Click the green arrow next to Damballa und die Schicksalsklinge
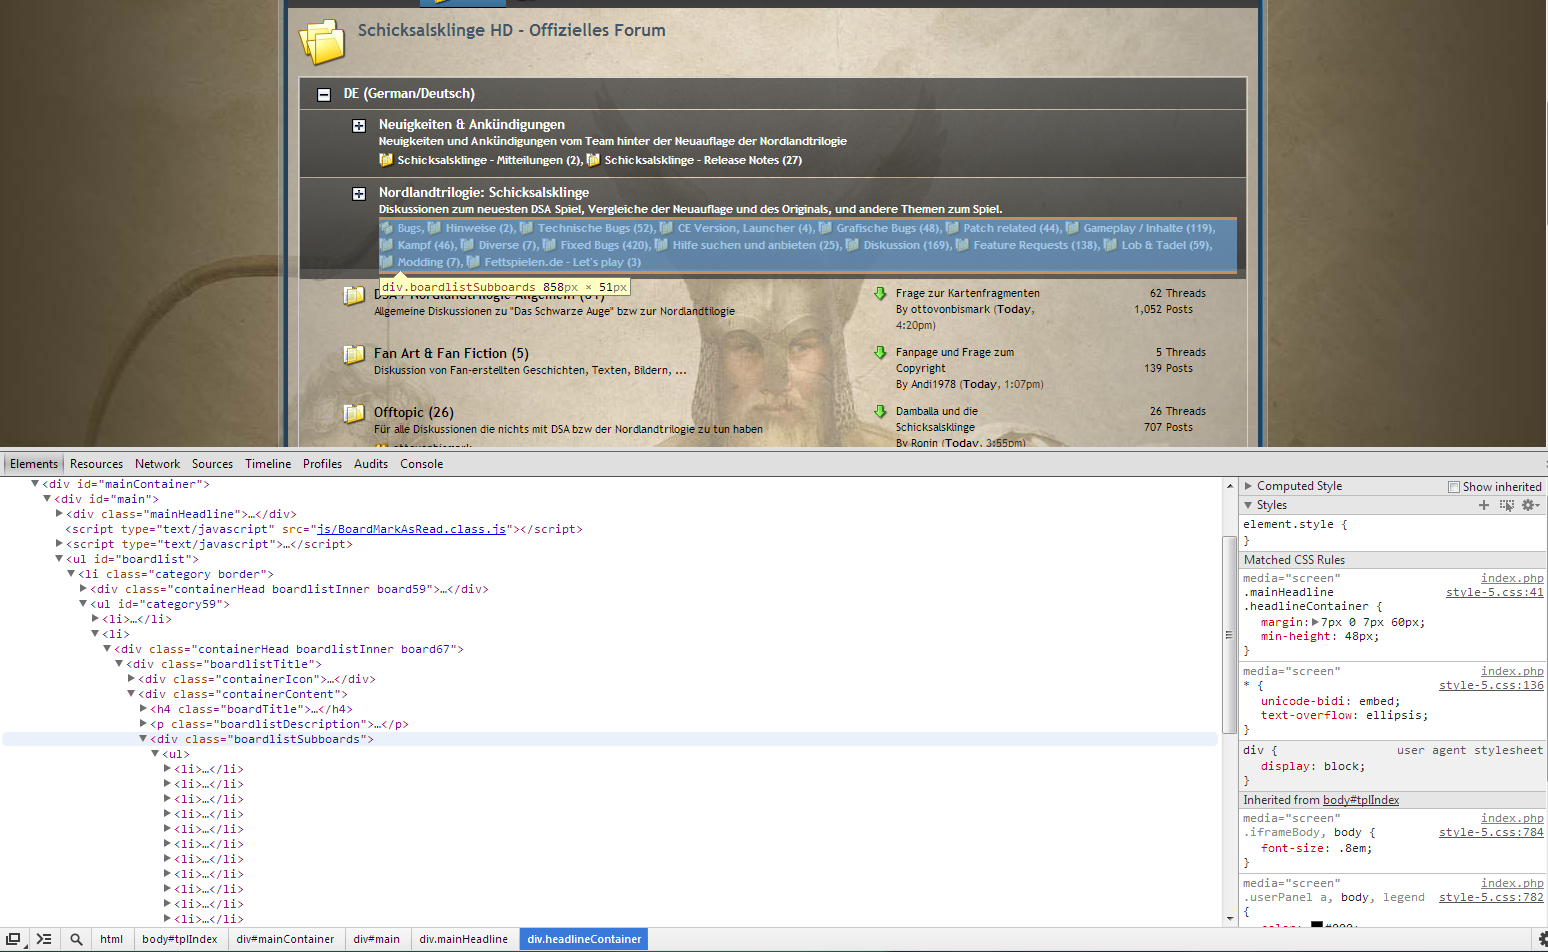 (880, 412)
